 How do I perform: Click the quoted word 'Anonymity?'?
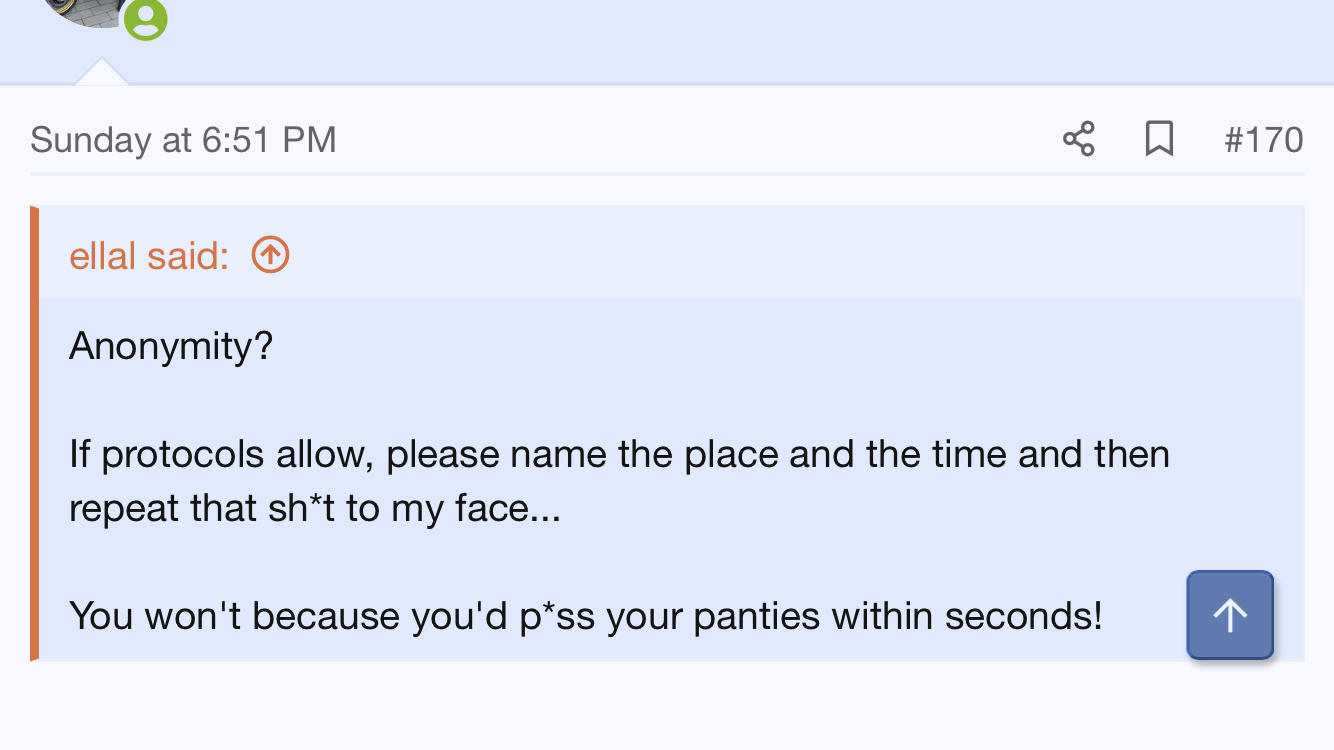tap(171, 346)
